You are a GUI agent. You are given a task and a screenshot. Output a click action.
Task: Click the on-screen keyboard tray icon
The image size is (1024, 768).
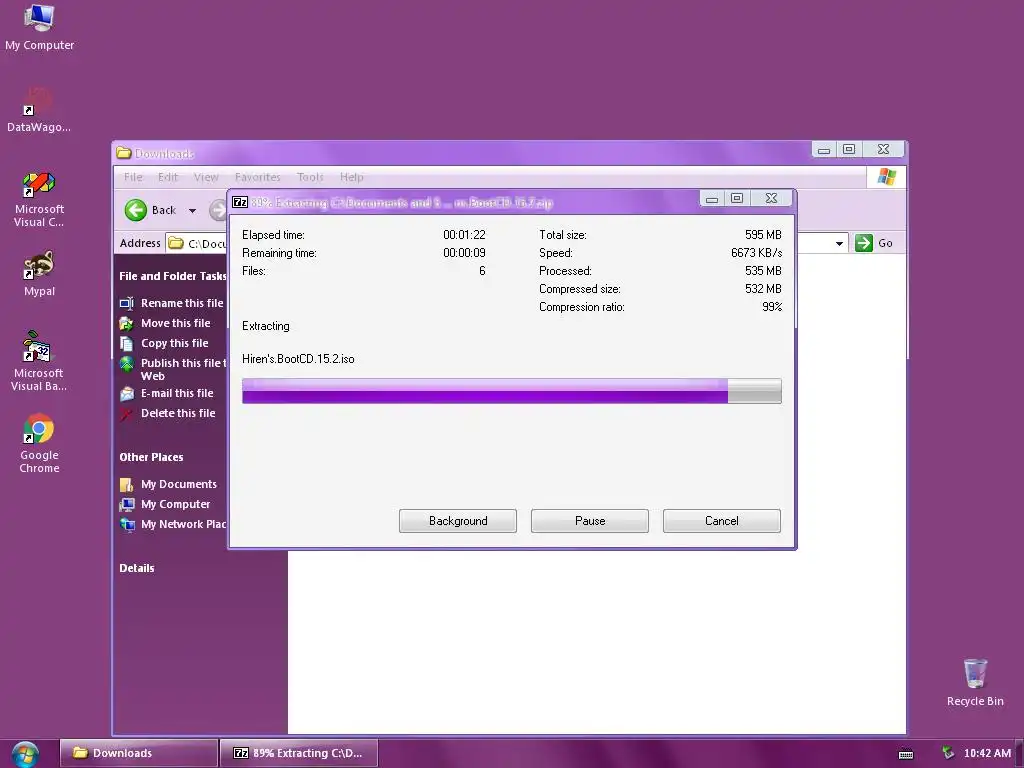pos(906,754)
